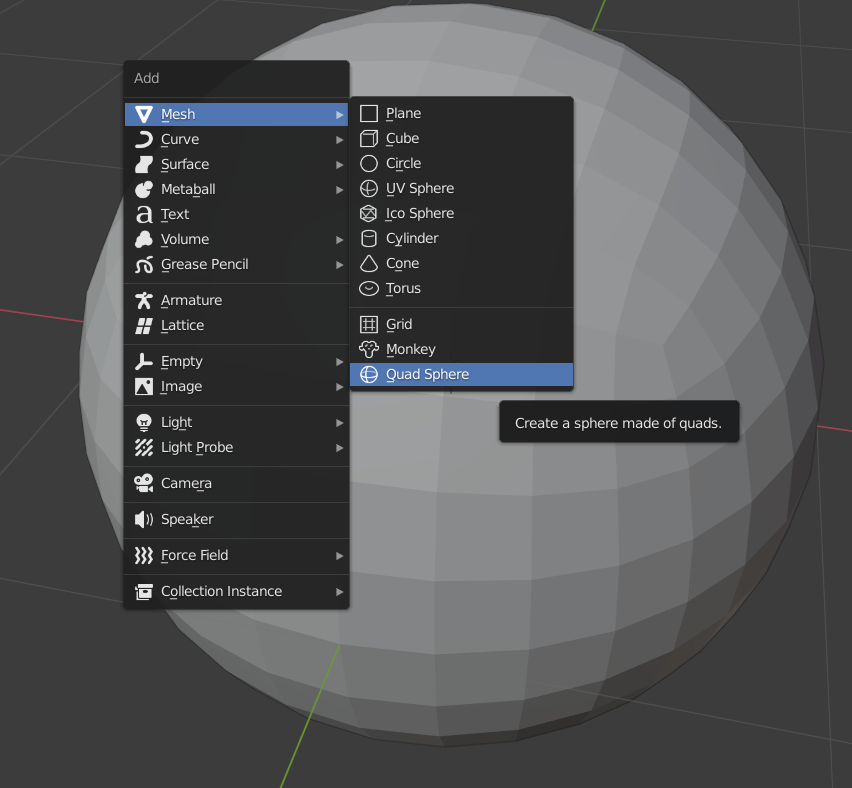
Task: Click the Grease Pencil icon
Action: (143, 265)
